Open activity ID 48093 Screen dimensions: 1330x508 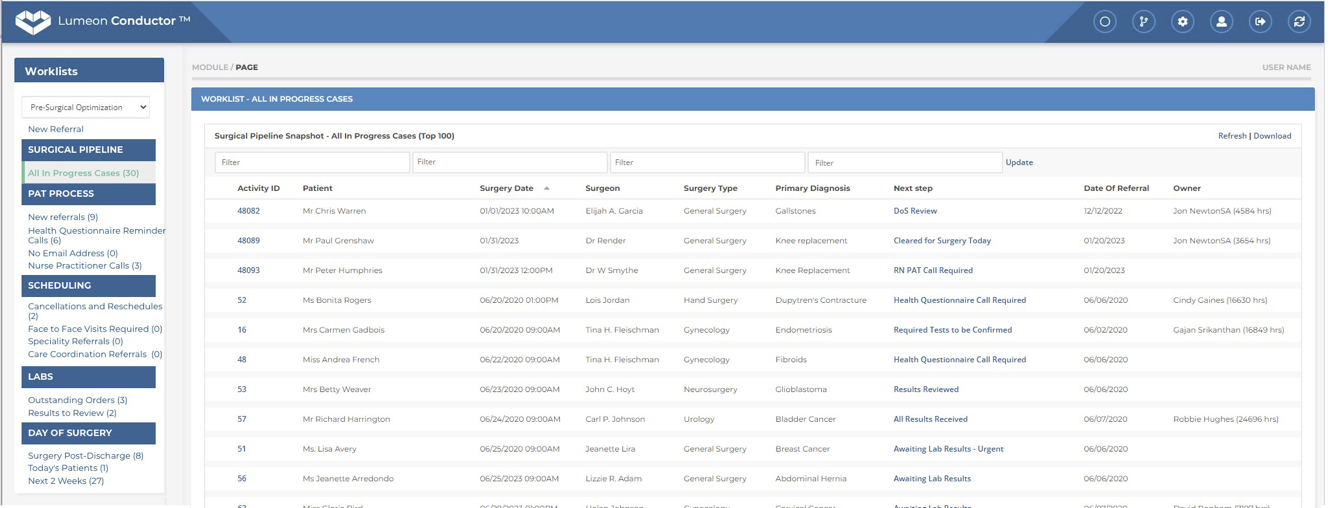(249, 271)
